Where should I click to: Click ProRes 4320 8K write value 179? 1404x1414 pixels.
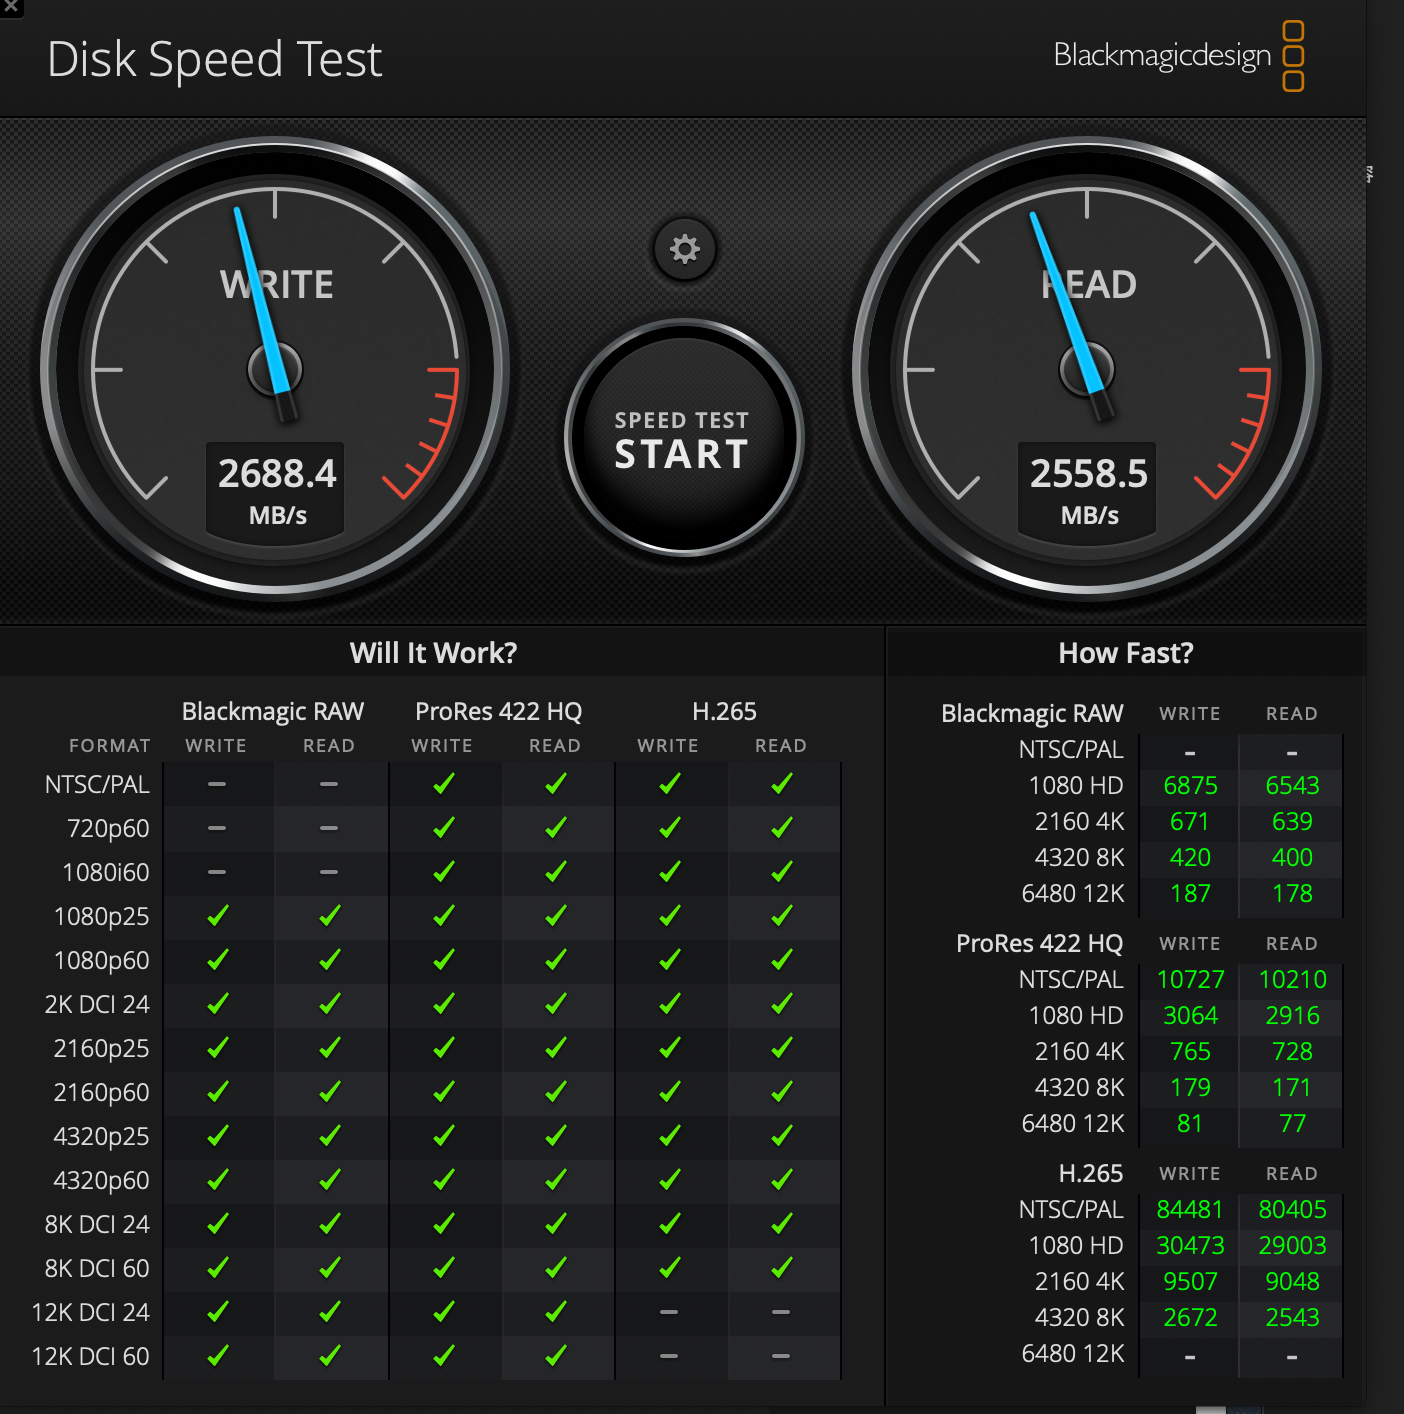tap(1190, 1088)
